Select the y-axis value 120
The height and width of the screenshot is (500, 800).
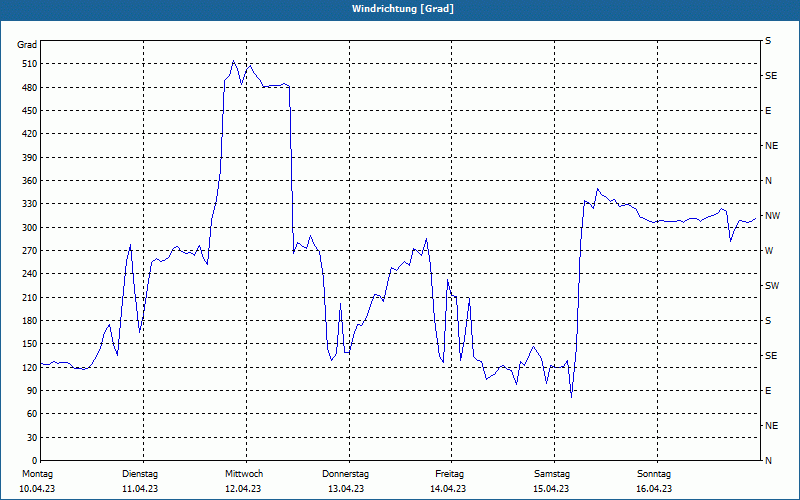[x=30, y=367]
